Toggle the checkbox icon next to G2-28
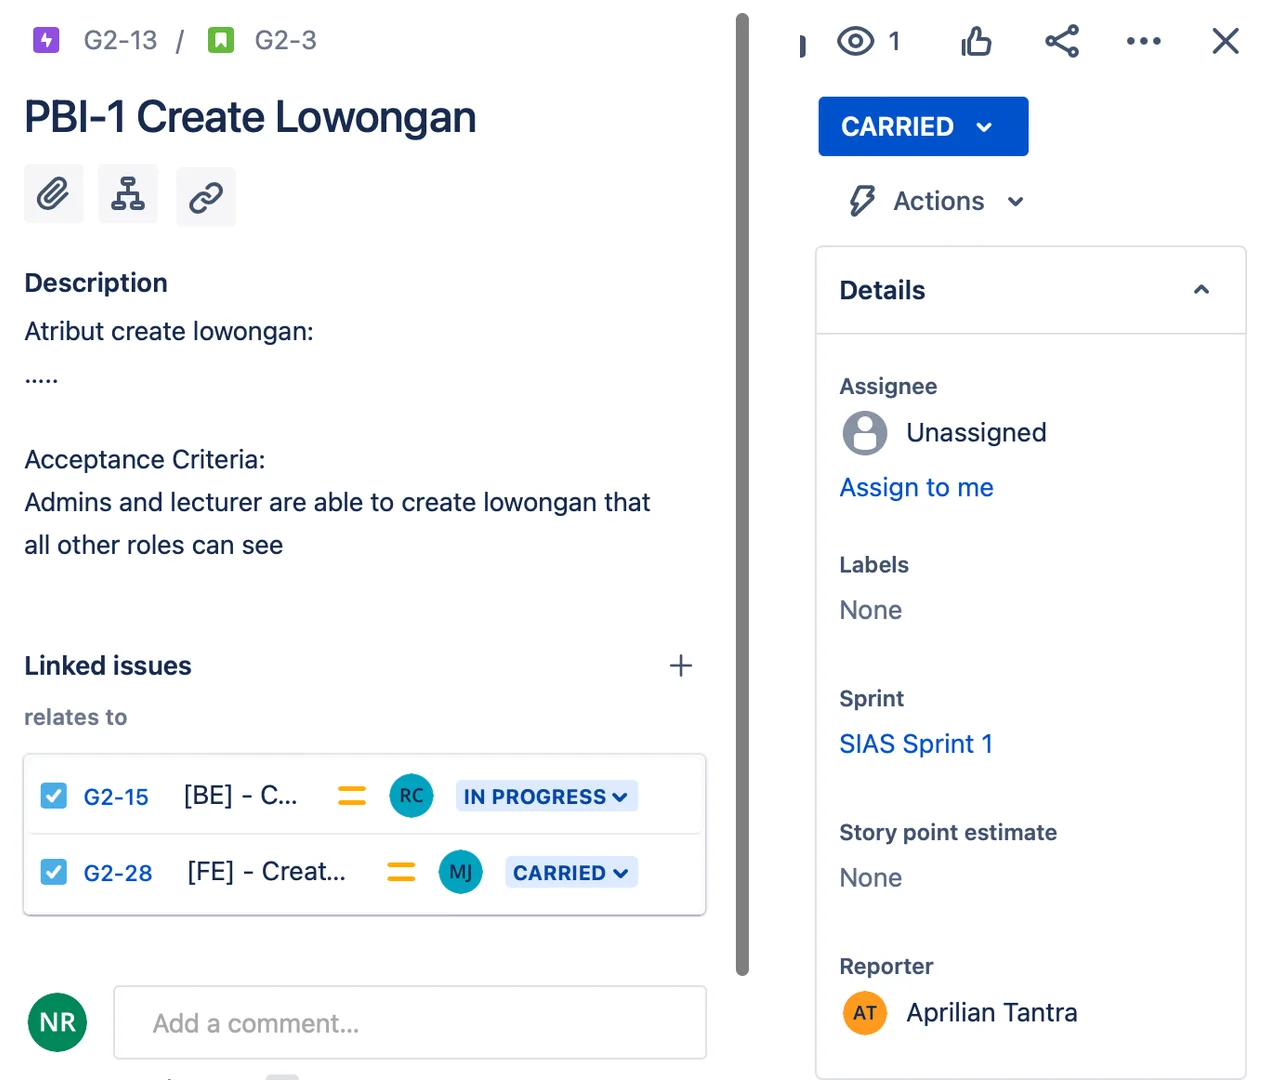The width and height of the screenshot is (1271, 1080). (54, 872)
